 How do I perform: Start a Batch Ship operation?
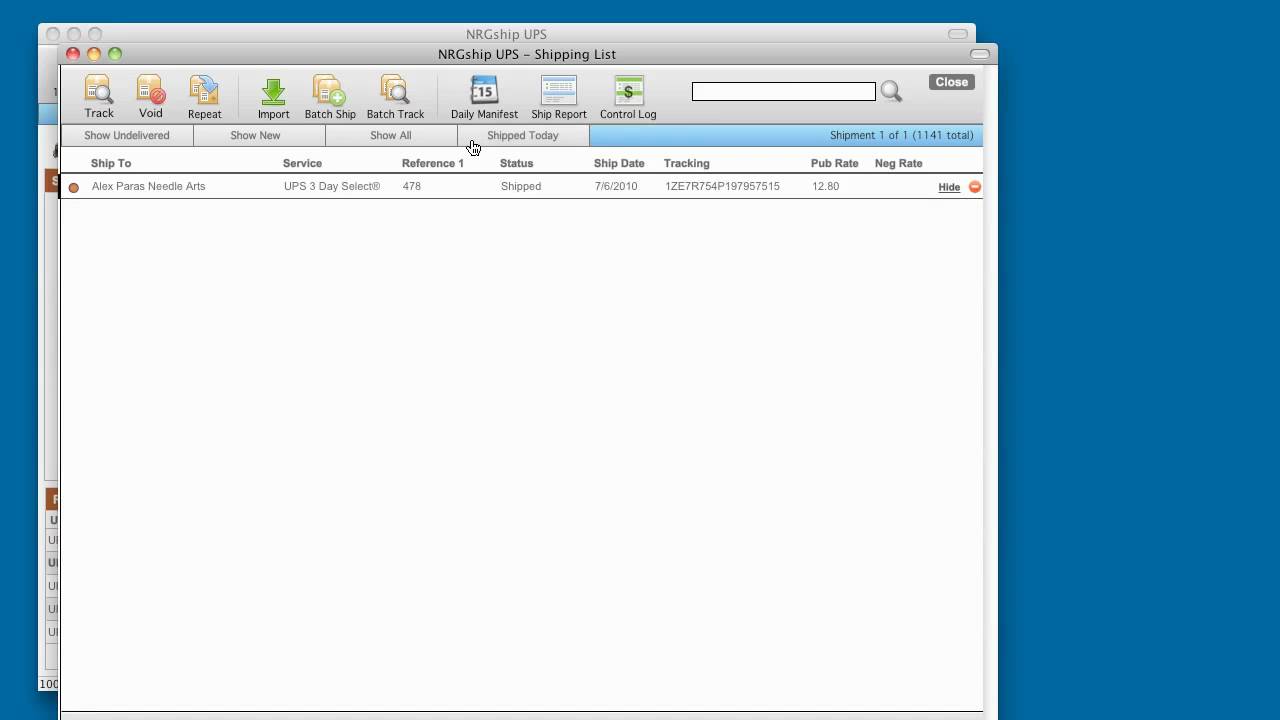point(330,97)
